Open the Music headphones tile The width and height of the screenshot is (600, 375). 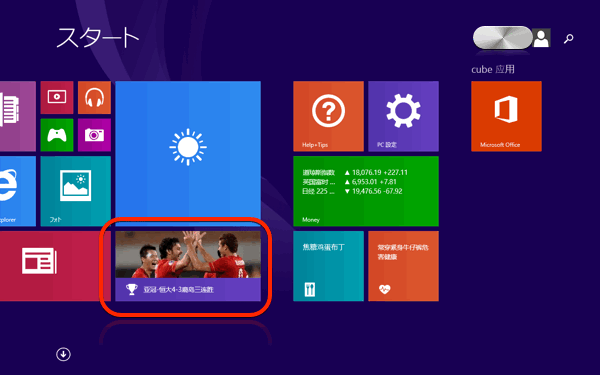click(x=94, y=97)
